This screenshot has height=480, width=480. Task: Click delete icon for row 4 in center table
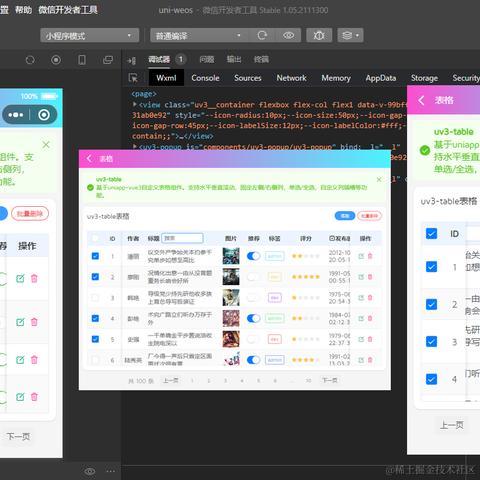pos(370,318)
